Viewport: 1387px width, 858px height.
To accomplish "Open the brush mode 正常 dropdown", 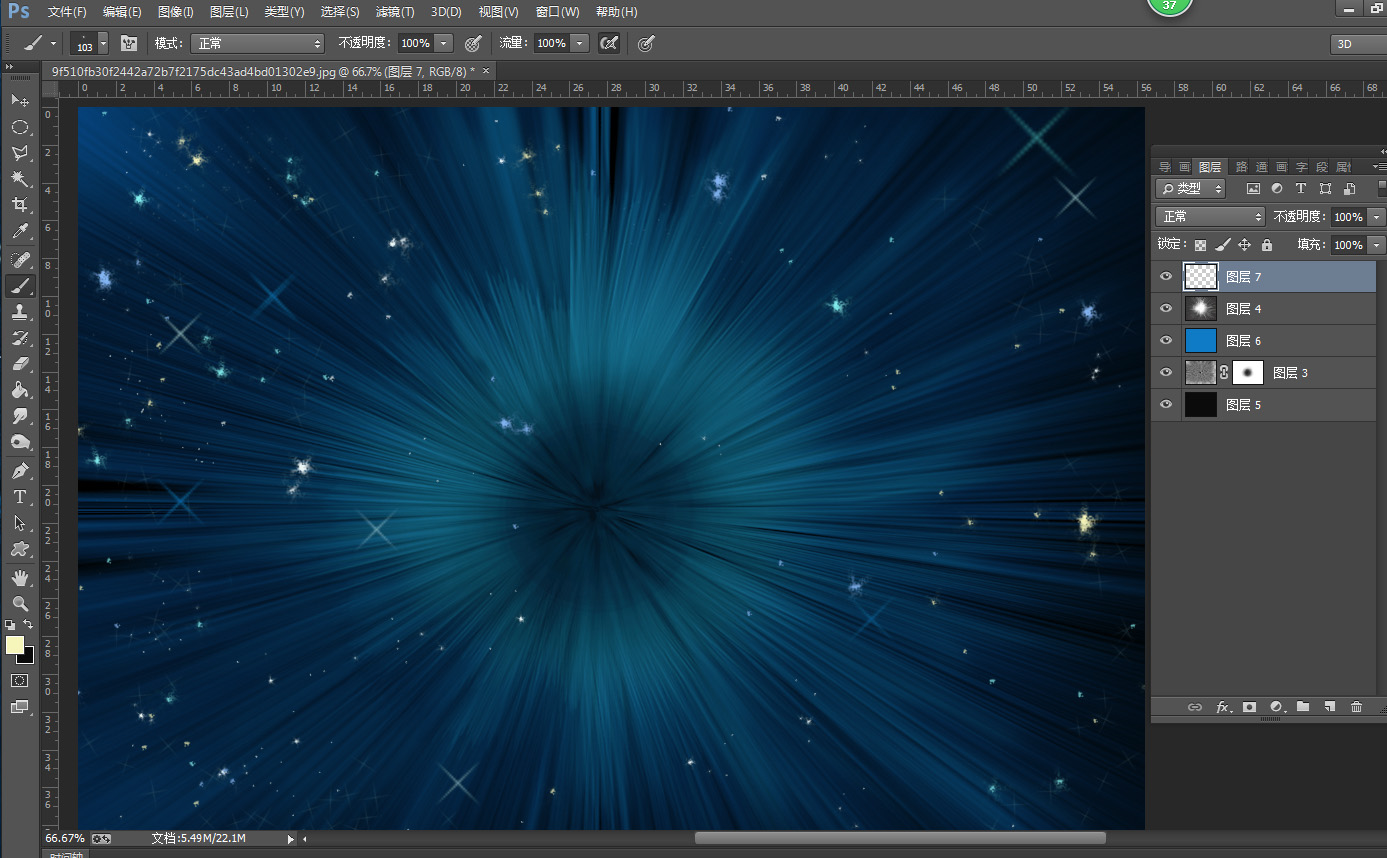I will pos(258,43).
